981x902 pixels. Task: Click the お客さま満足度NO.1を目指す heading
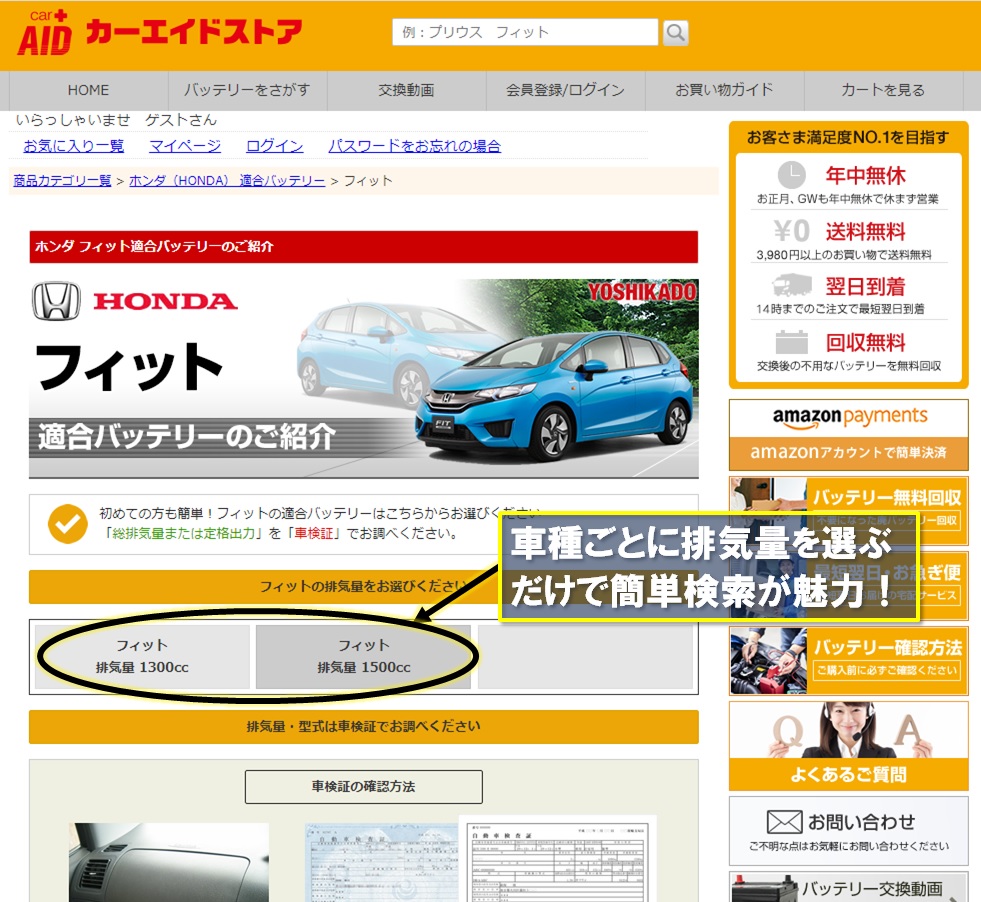tap(848, 138)
